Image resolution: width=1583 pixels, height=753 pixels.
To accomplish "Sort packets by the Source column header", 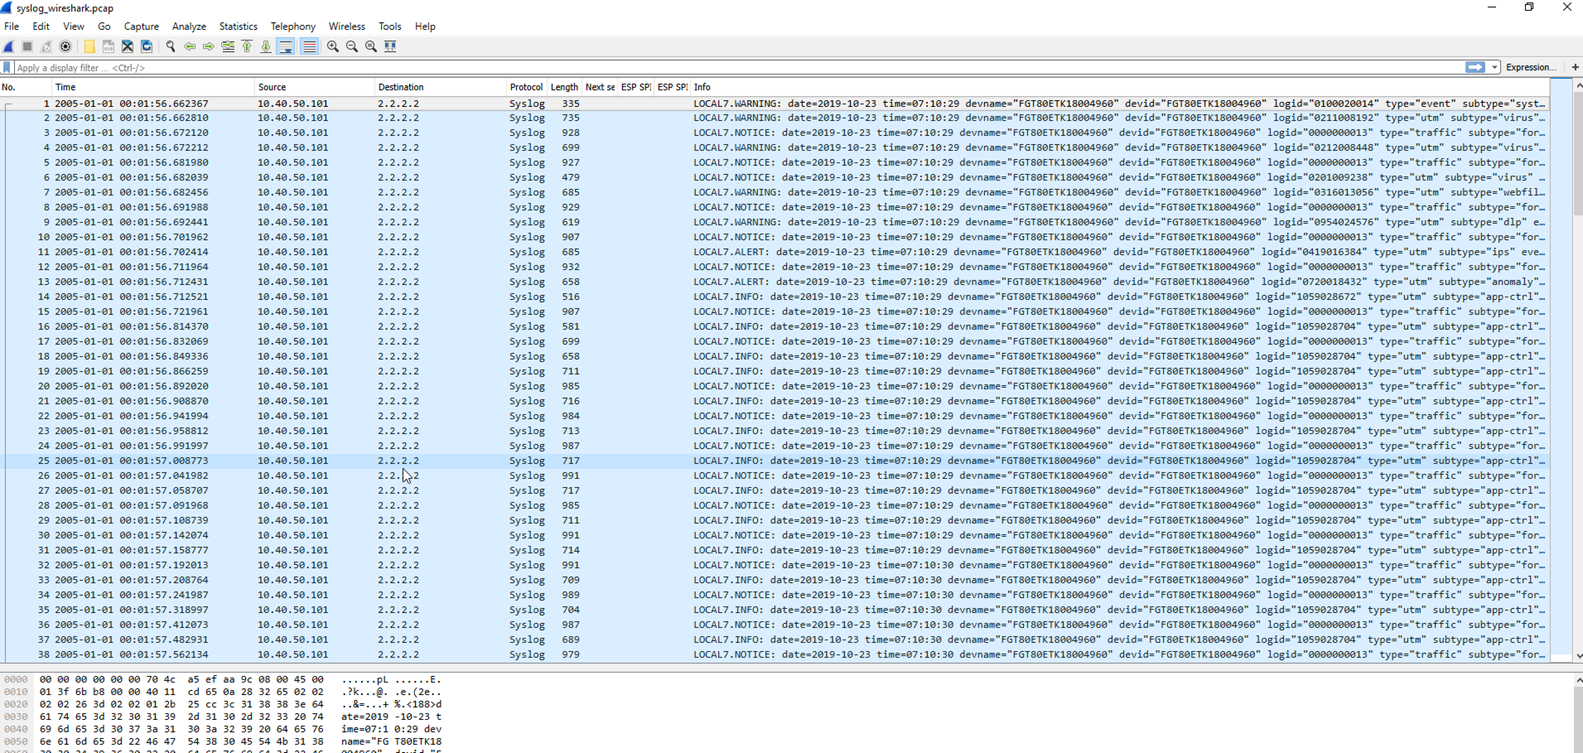I will tap(315, 88).
